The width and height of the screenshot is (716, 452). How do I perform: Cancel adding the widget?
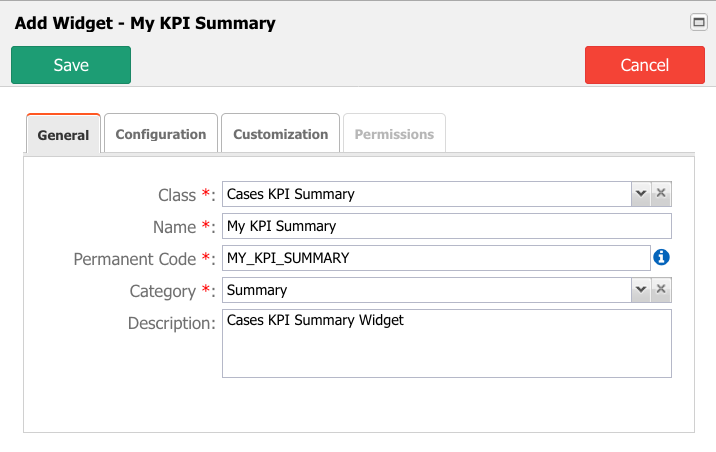(x=645, y=65)
